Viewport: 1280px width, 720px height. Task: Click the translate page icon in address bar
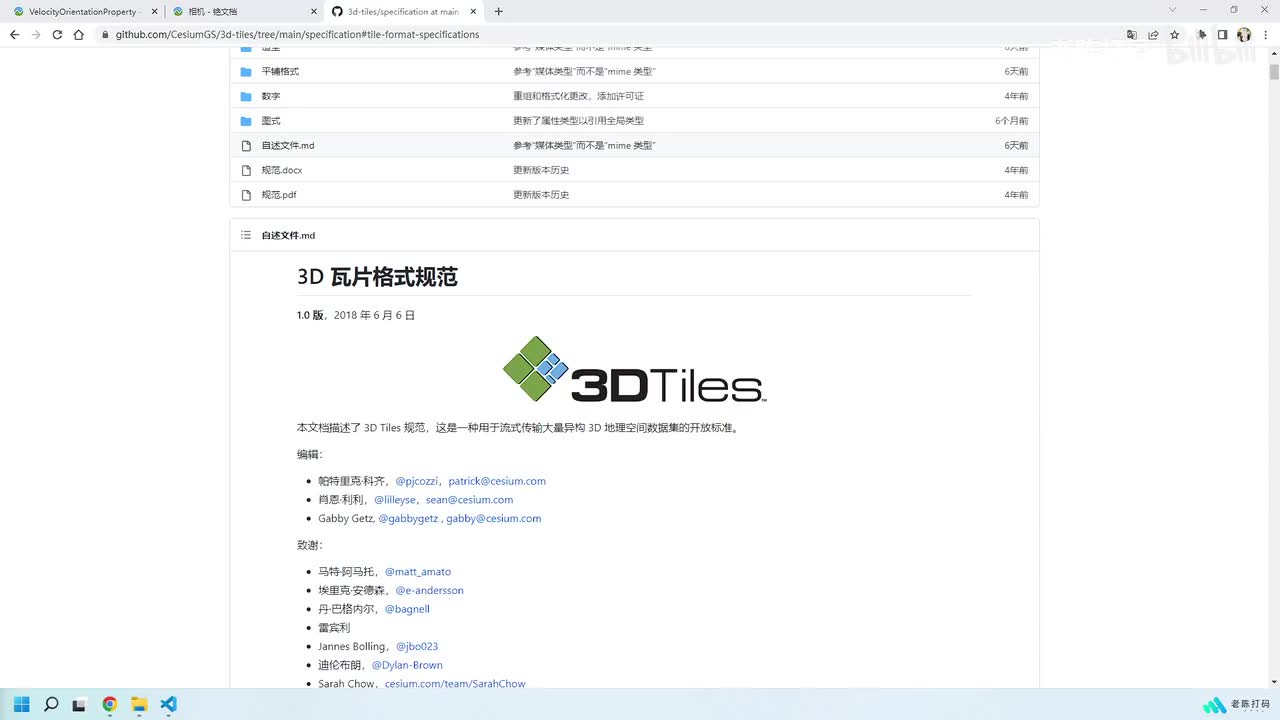1132,34
